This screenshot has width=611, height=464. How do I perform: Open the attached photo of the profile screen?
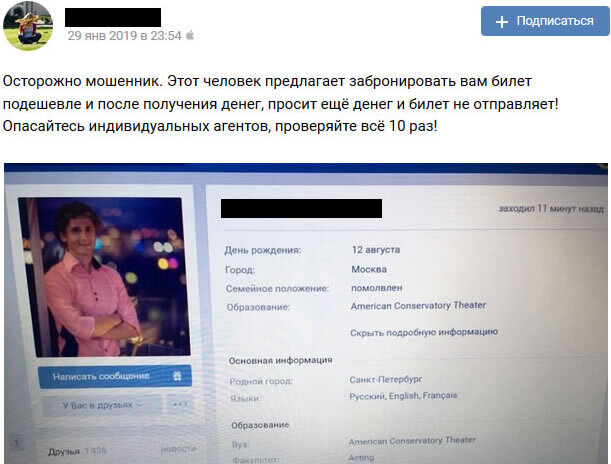tap(306, 313)
